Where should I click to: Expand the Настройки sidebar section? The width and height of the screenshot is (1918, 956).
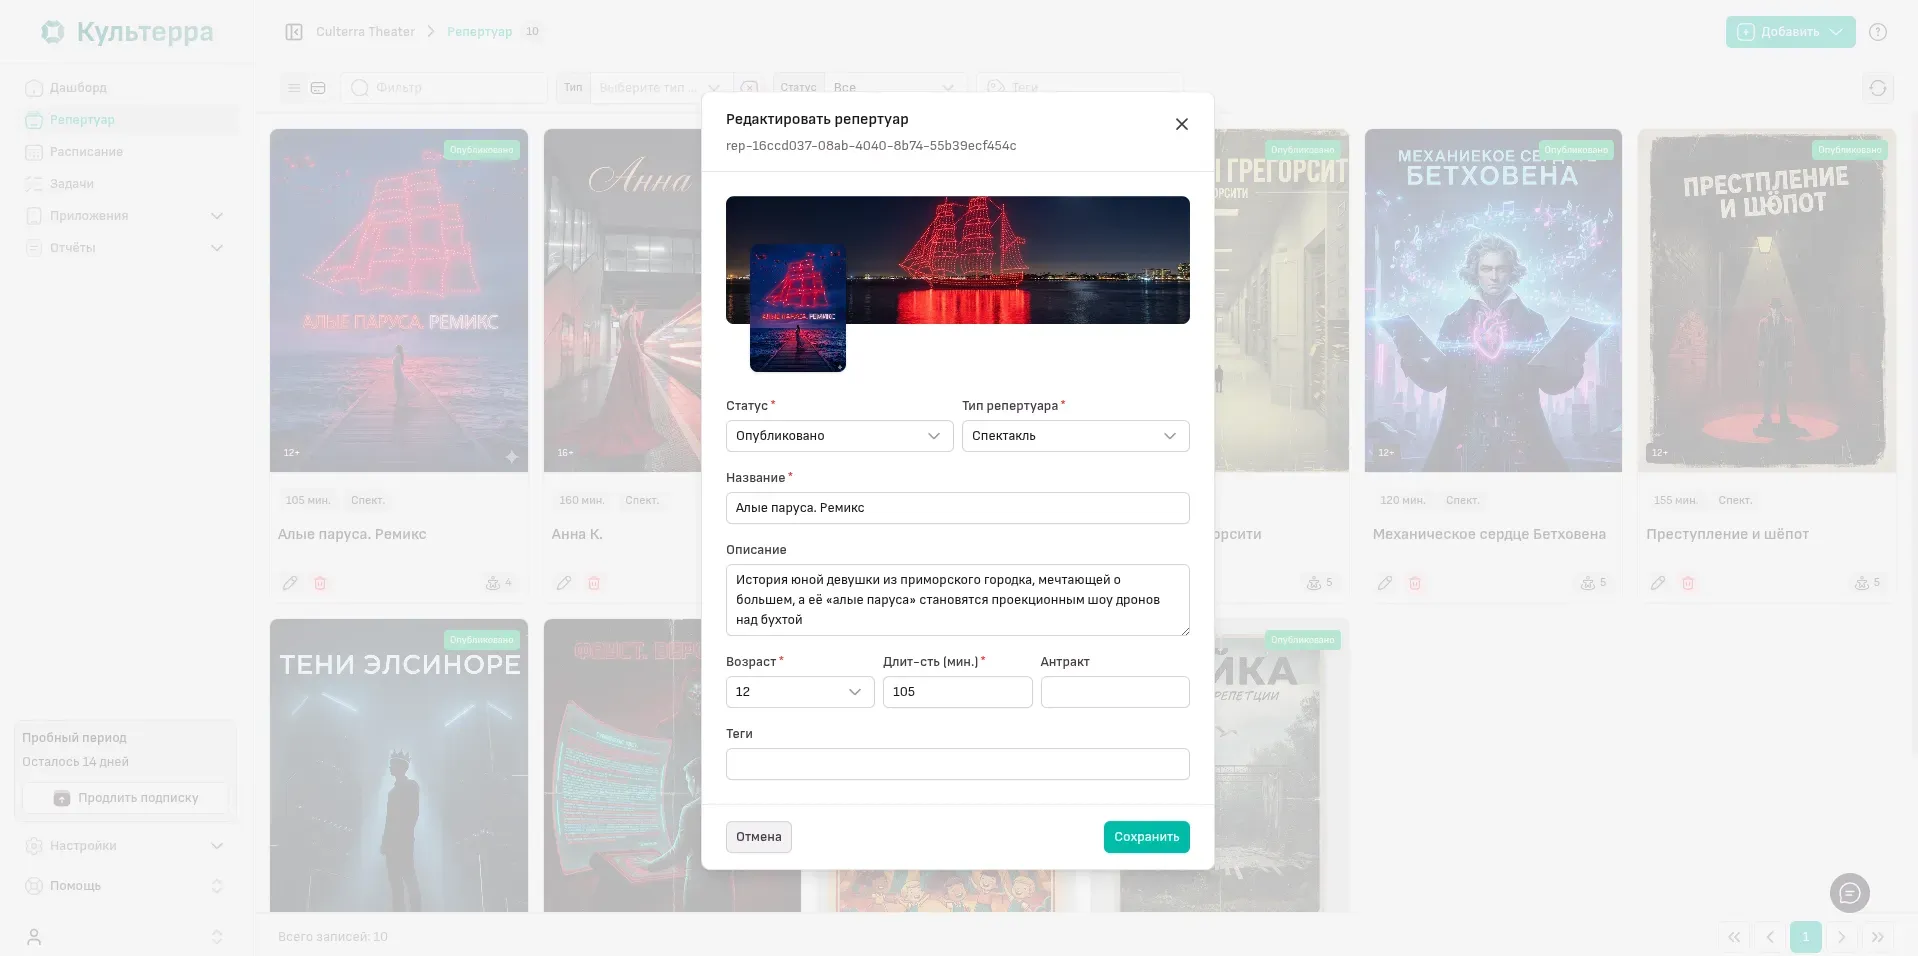[x=128, y=846]
